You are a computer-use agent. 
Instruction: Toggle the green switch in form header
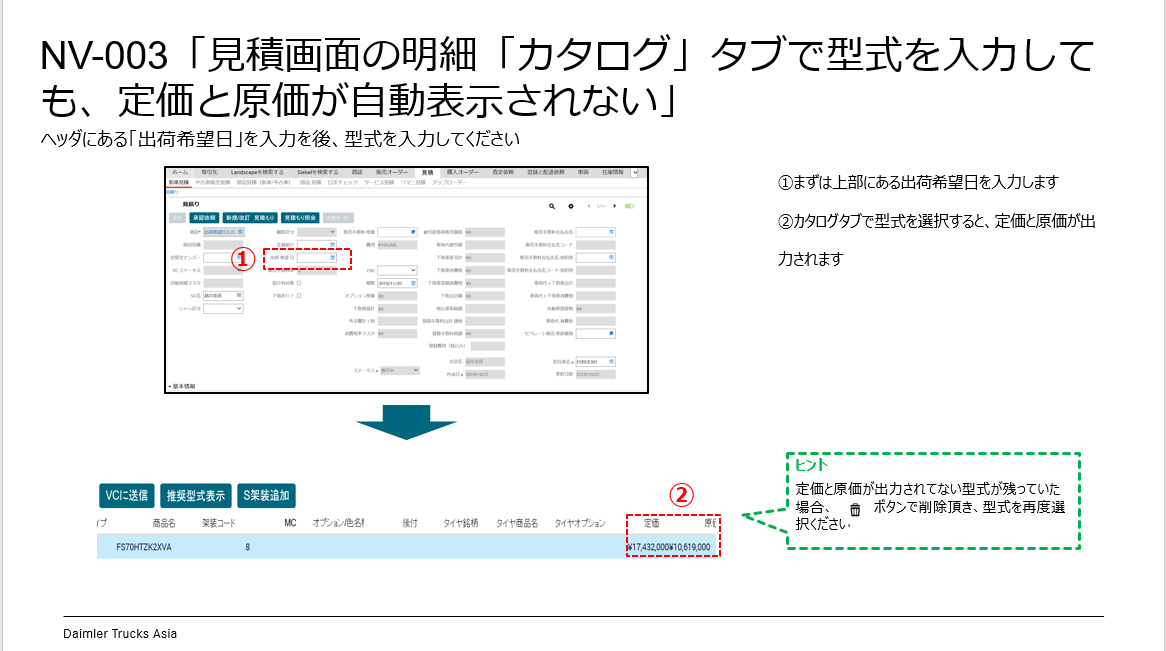click(629, 205)
